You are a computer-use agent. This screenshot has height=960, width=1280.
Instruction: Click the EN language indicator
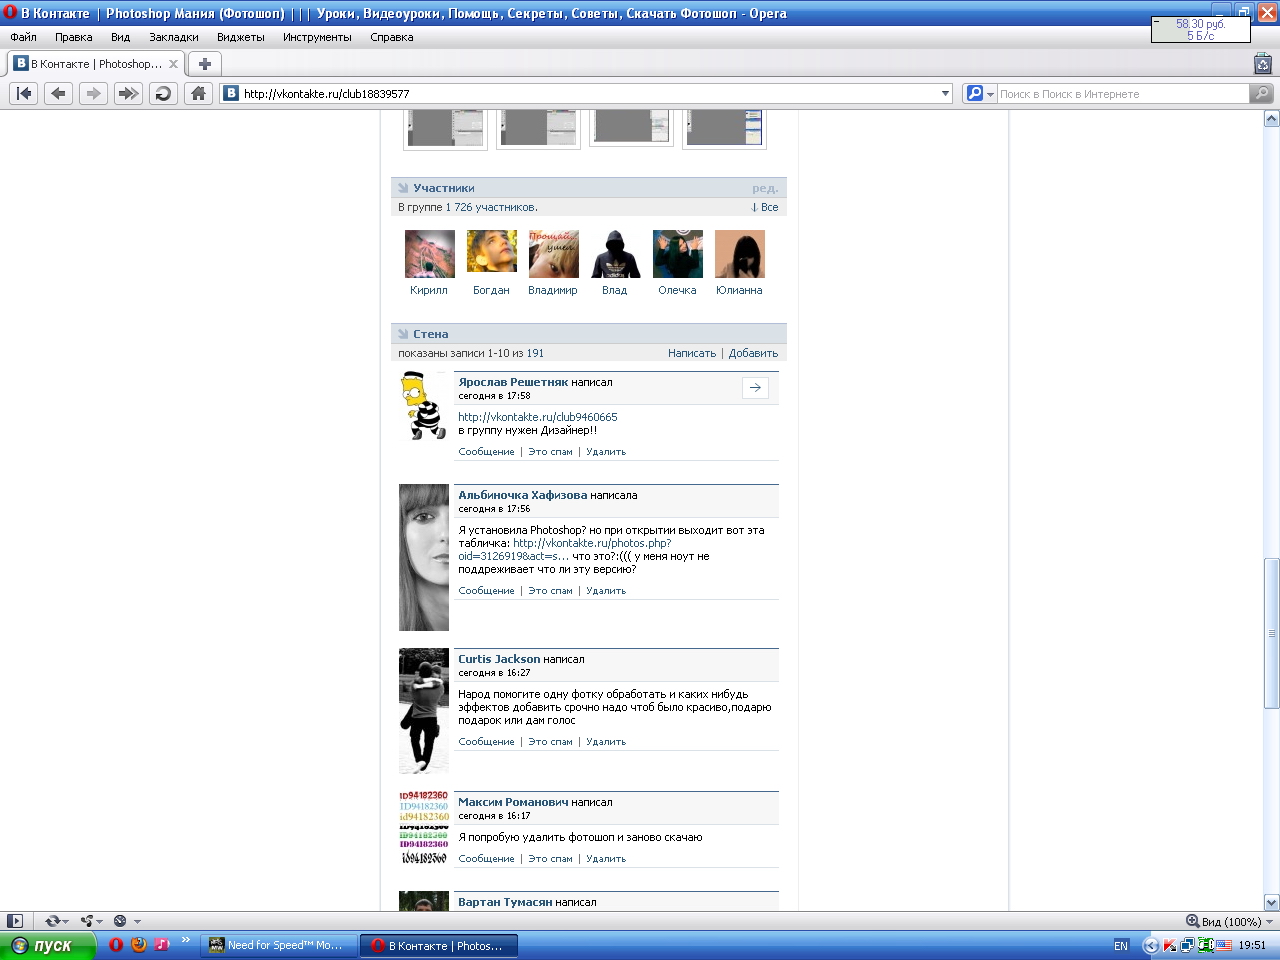pos(1121,946)
